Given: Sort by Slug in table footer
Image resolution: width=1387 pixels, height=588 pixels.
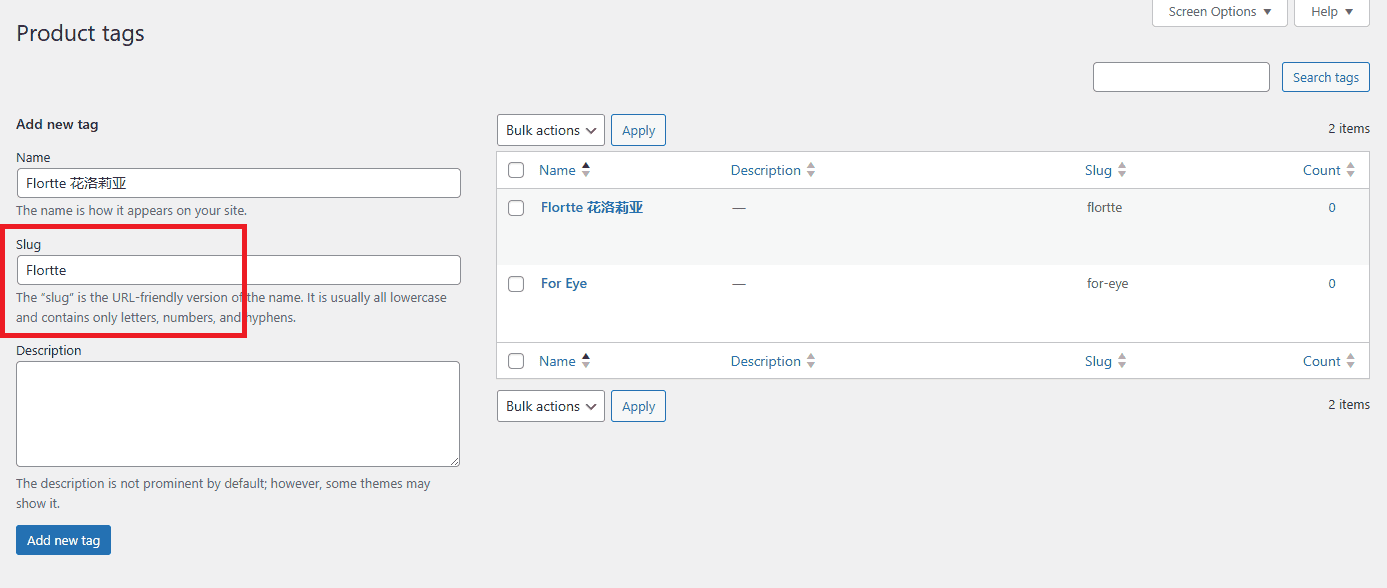Looking at the screenshot, I should pos(1106,361).
